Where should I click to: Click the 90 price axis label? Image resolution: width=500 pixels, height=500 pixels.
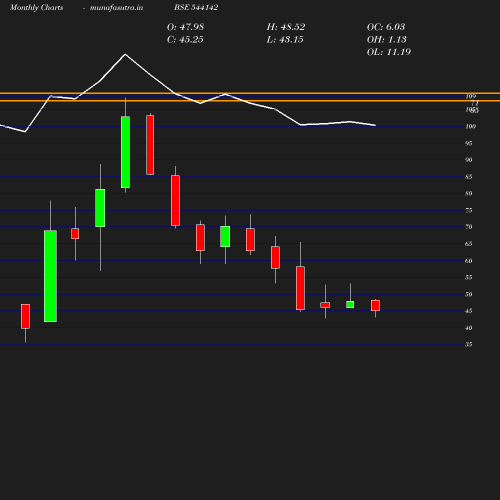click(469, 160)
